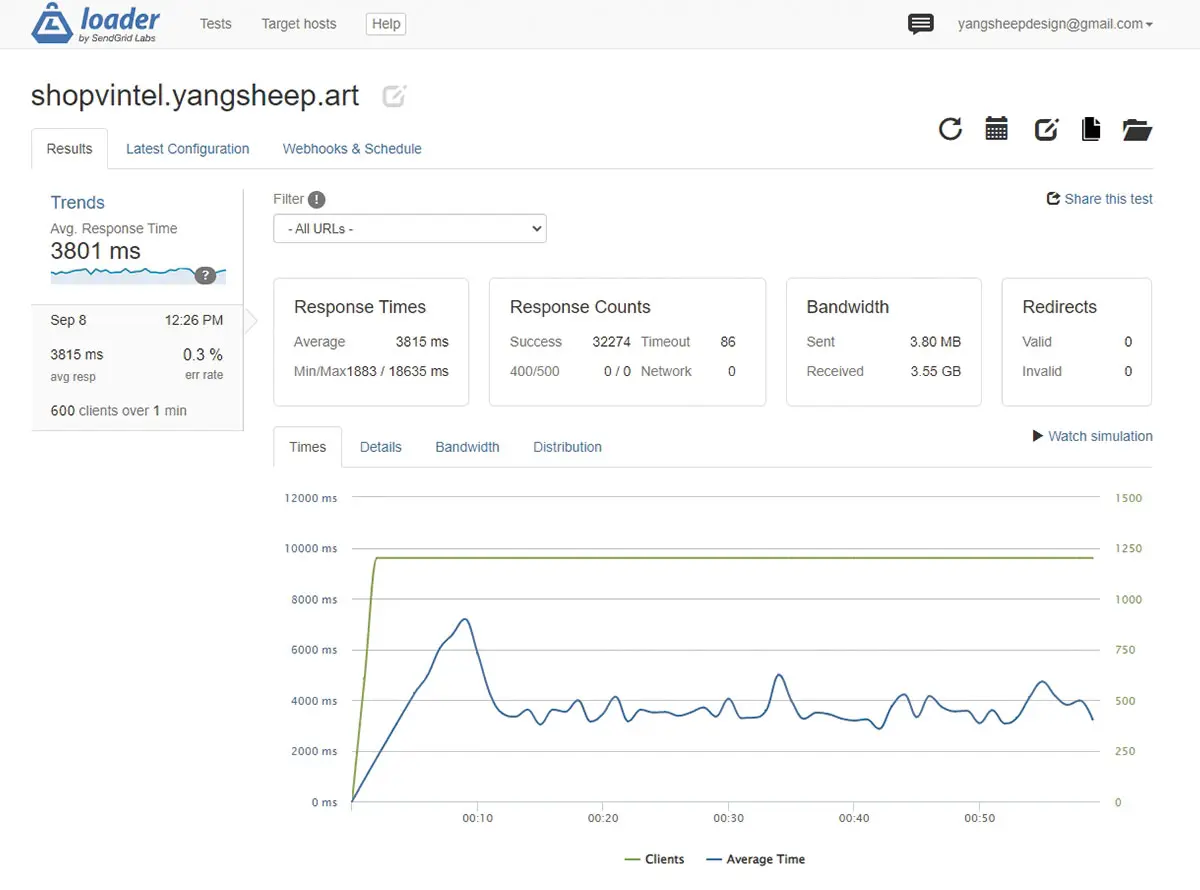This screenshot has width=1200, height=890.
Task: Click the shopvintel.yangsheep.art title
Action: 195,95
